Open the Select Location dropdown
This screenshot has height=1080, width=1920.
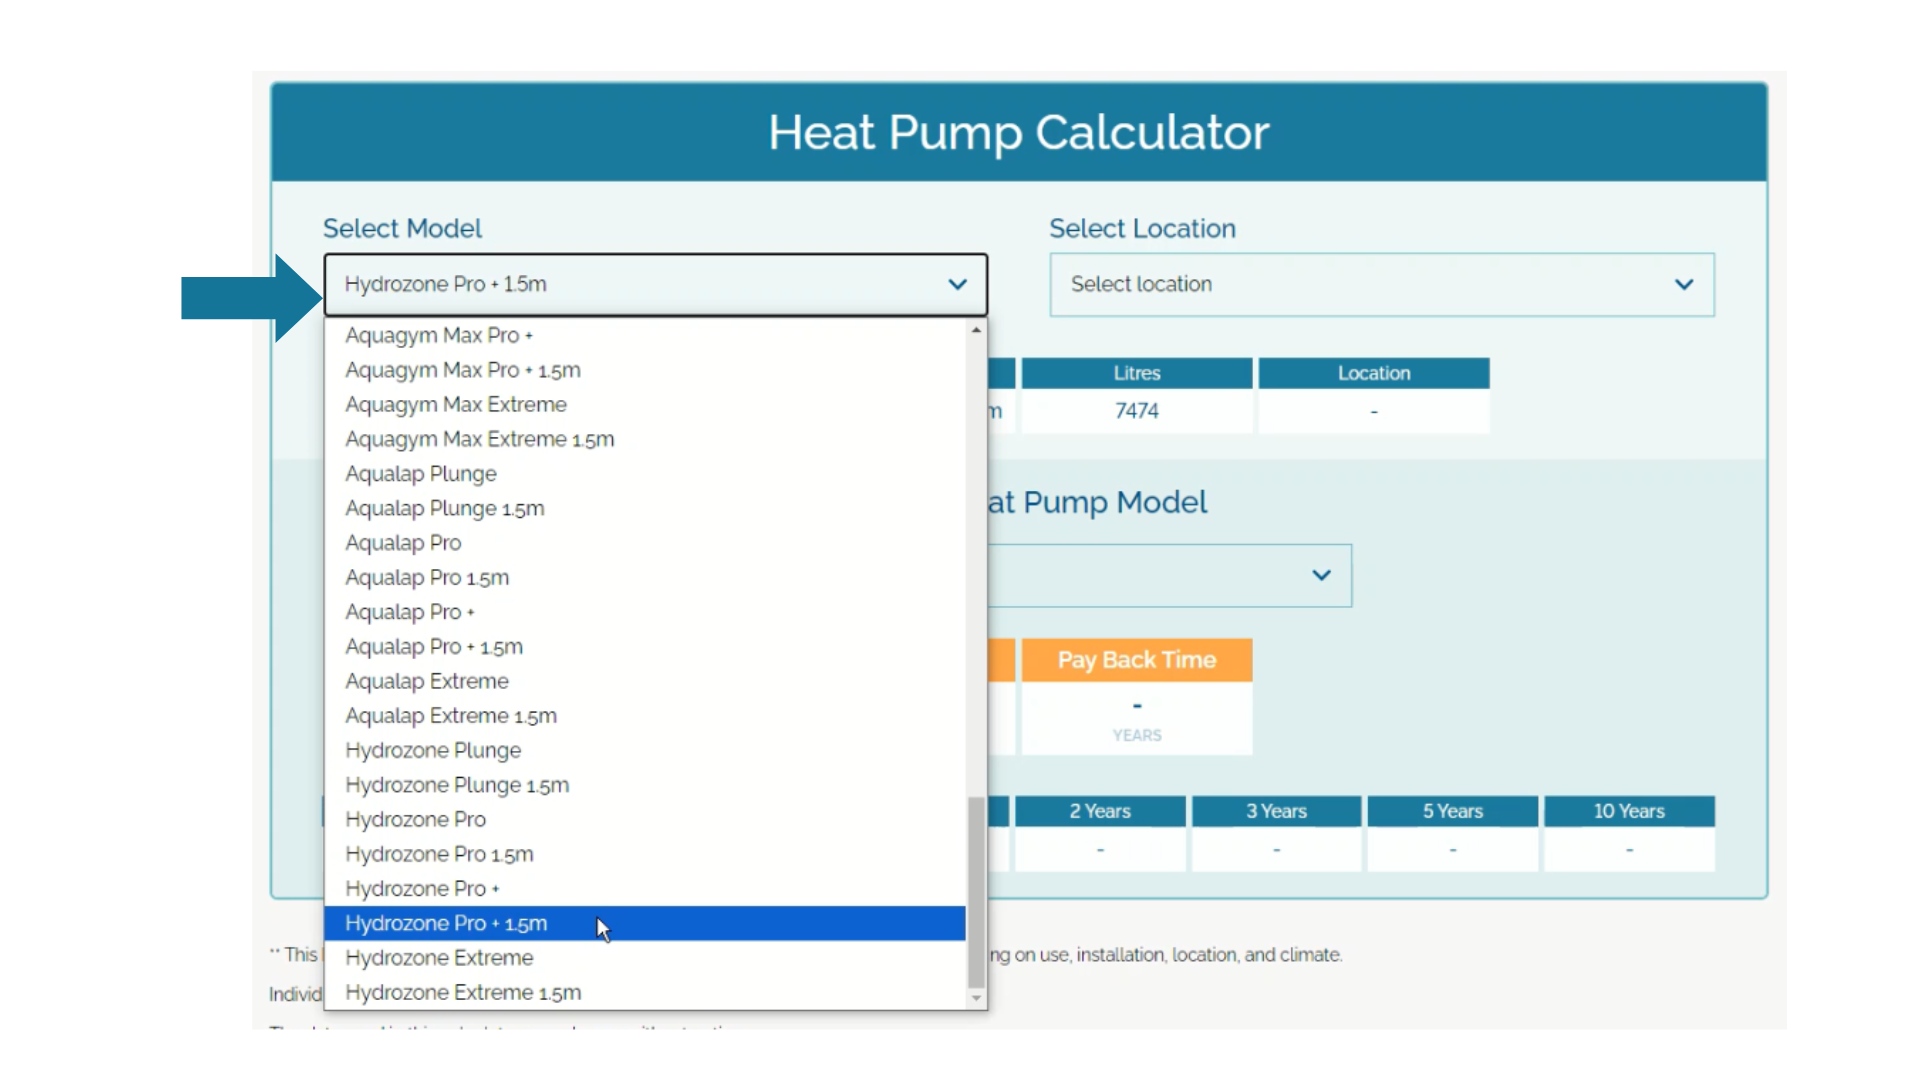1381,284
